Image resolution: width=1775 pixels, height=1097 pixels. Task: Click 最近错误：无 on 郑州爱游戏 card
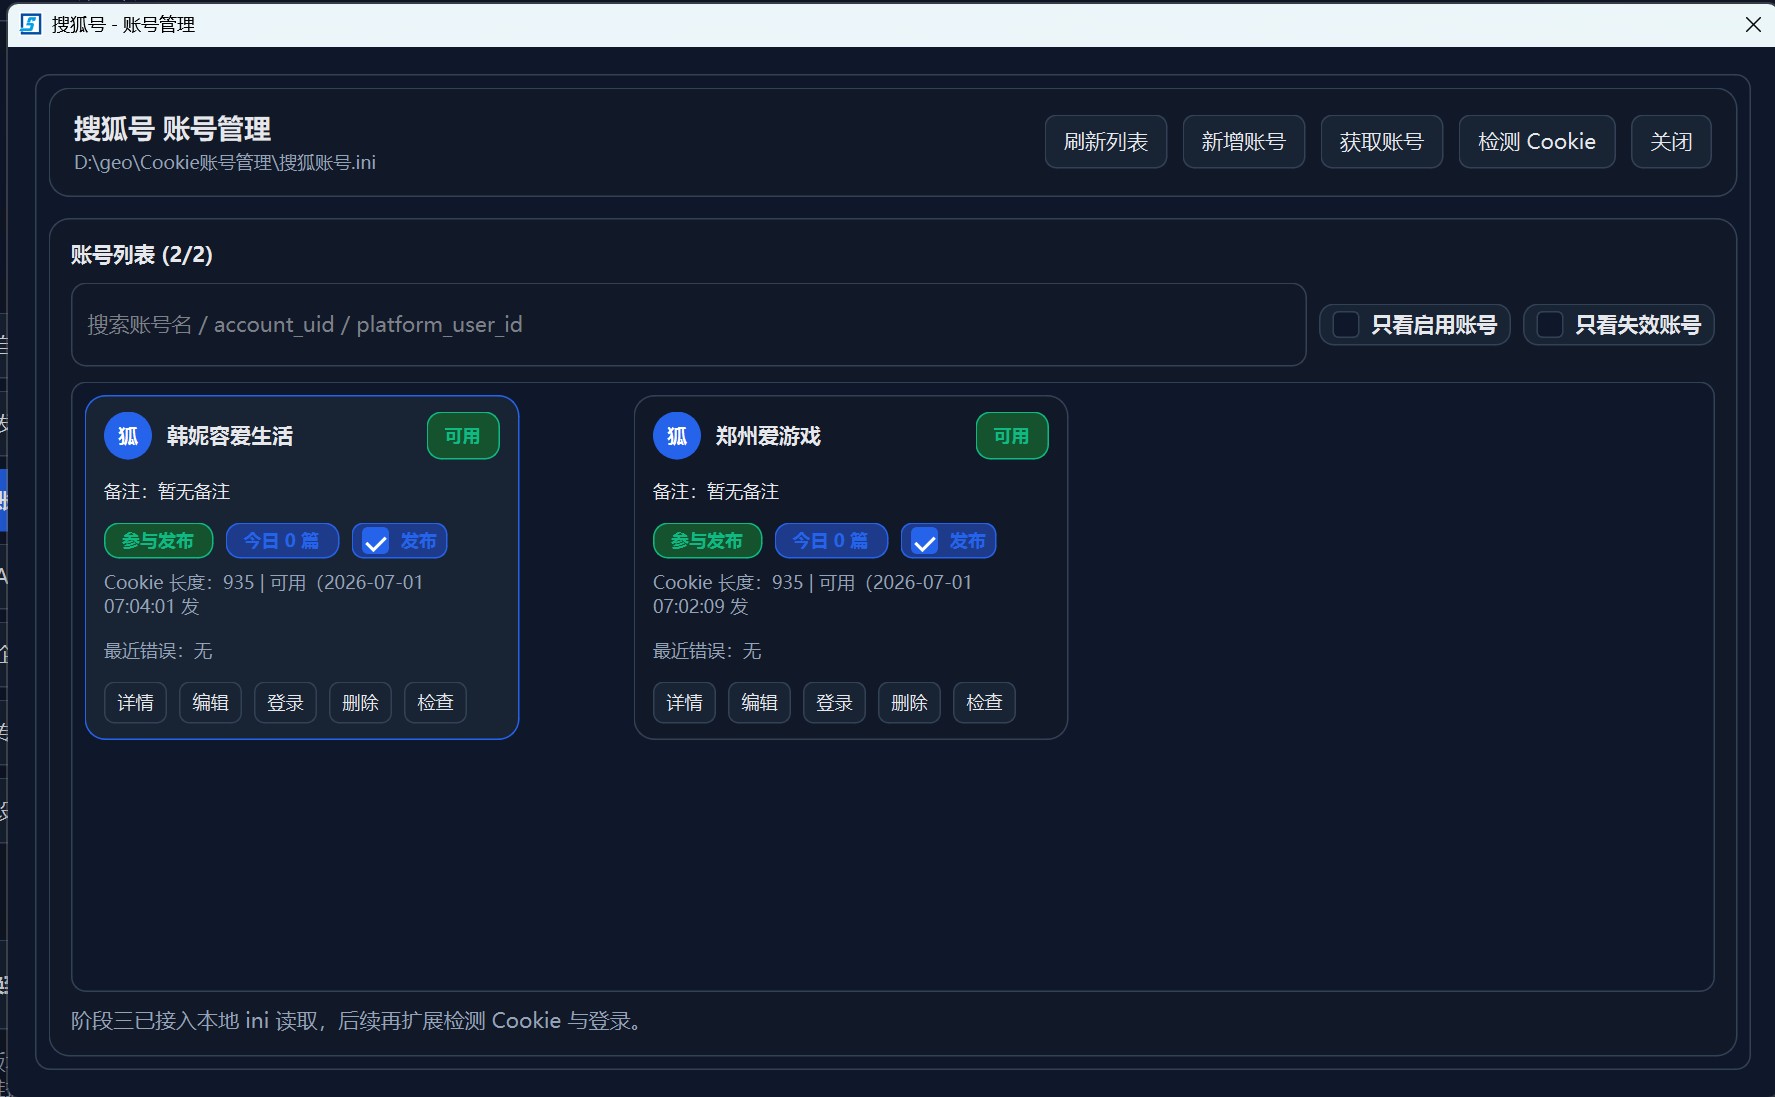click(707, 652)
